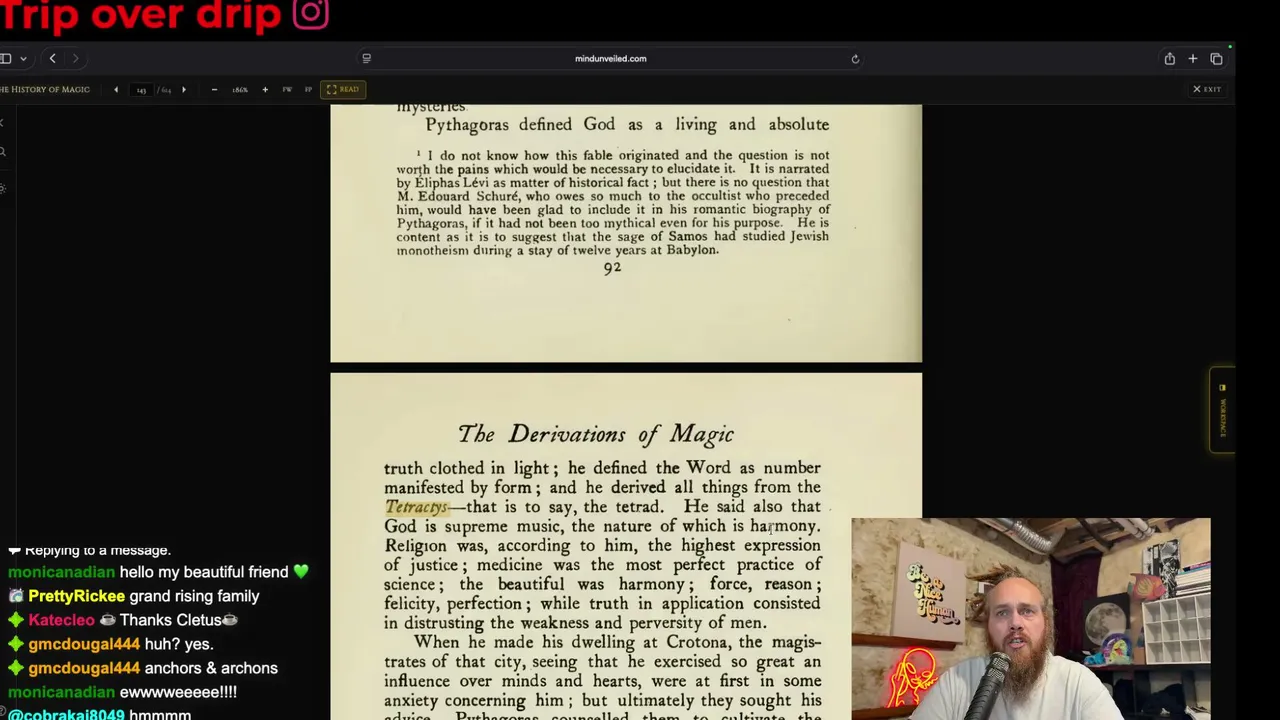Open the reader/page menu icon in address bar
Viewport: 1280px width, 720px height.
pyautogui.click(x=366, y=59)
